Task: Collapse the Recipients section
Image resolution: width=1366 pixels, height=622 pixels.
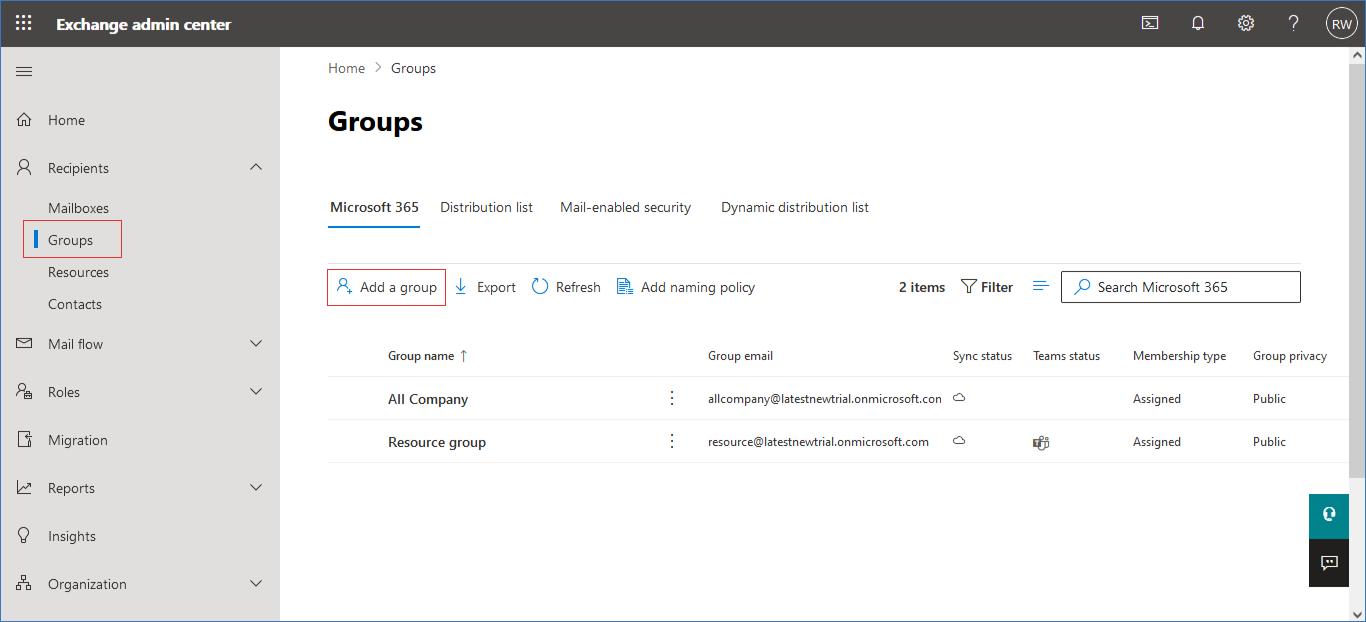Action: click(x=256, y=168)
